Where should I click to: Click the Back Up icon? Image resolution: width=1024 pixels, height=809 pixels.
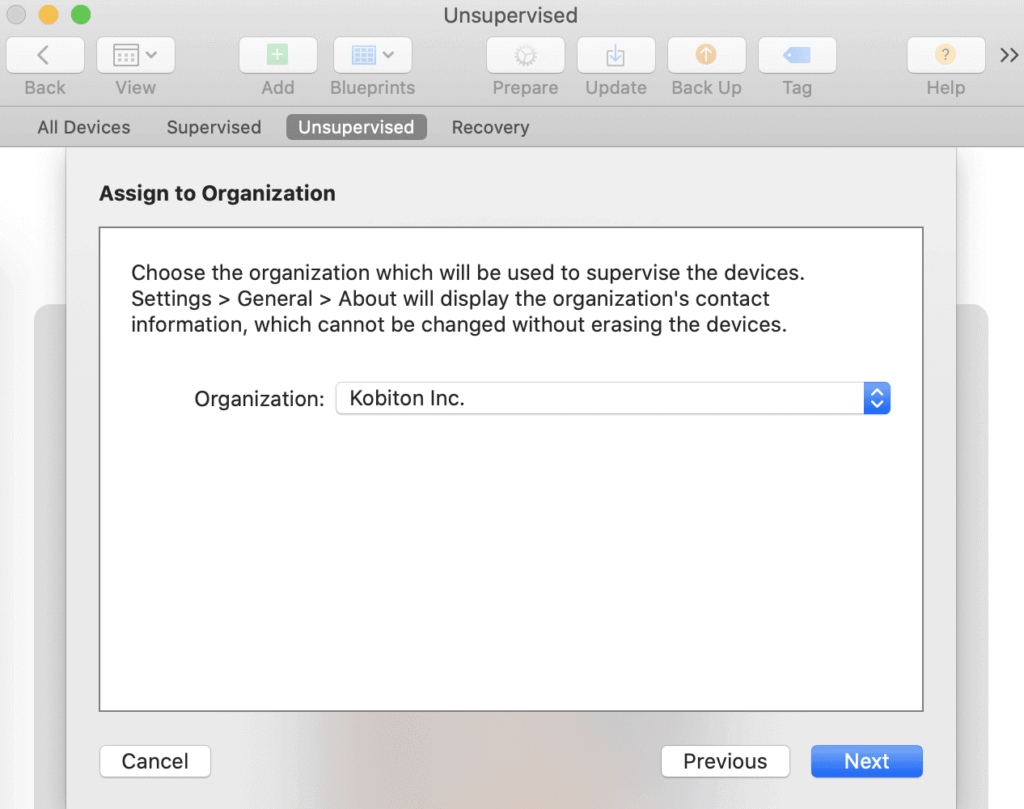(x=706, y=55)
